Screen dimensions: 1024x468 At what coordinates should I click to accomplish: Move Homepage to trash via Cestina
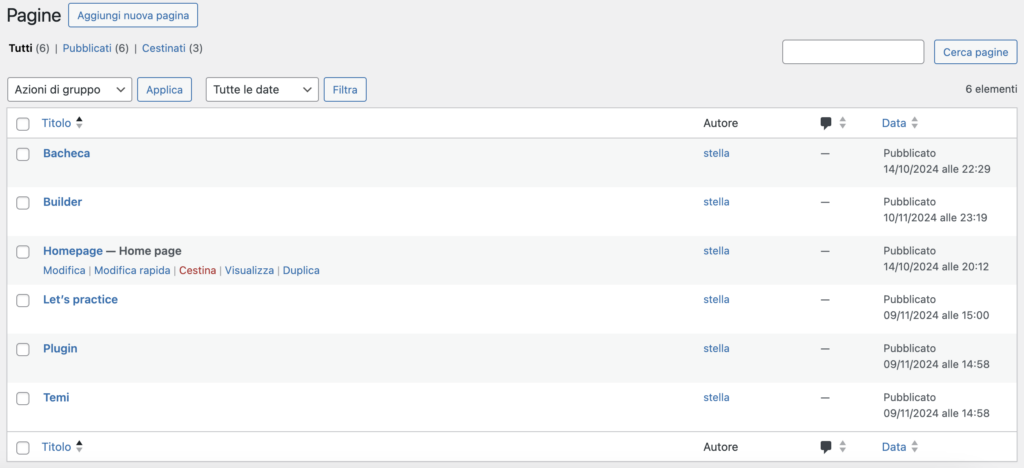pyautogui.click(x=197, y=271)
